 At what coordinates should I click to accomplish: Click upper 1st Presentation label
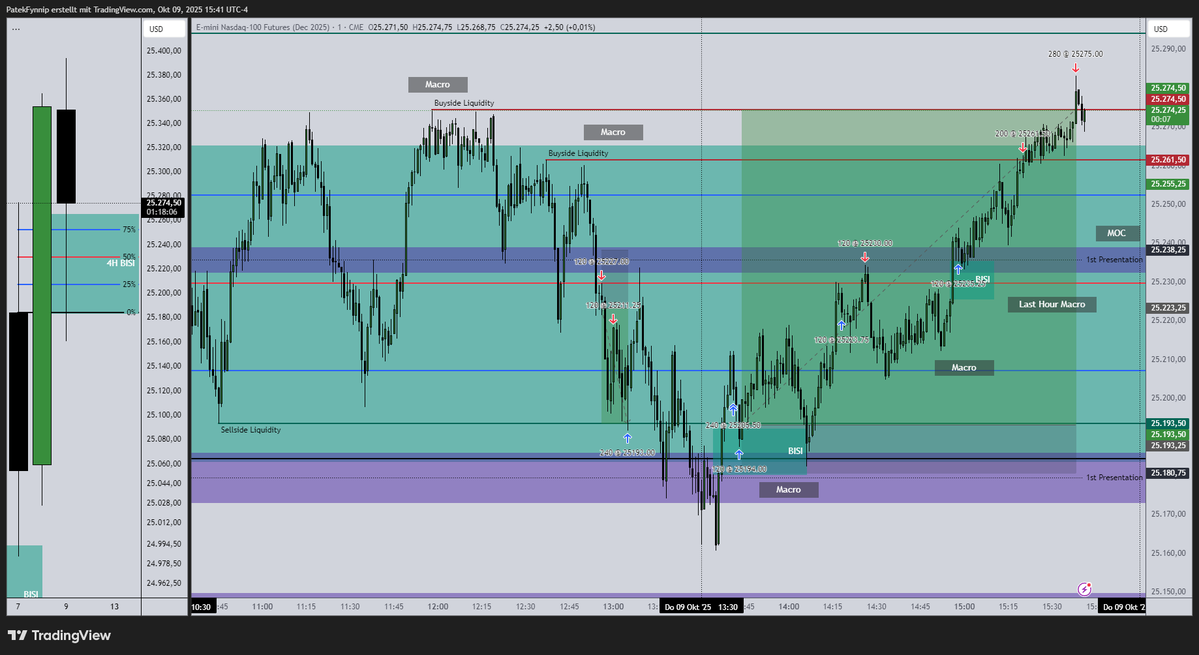(1114, 260)
